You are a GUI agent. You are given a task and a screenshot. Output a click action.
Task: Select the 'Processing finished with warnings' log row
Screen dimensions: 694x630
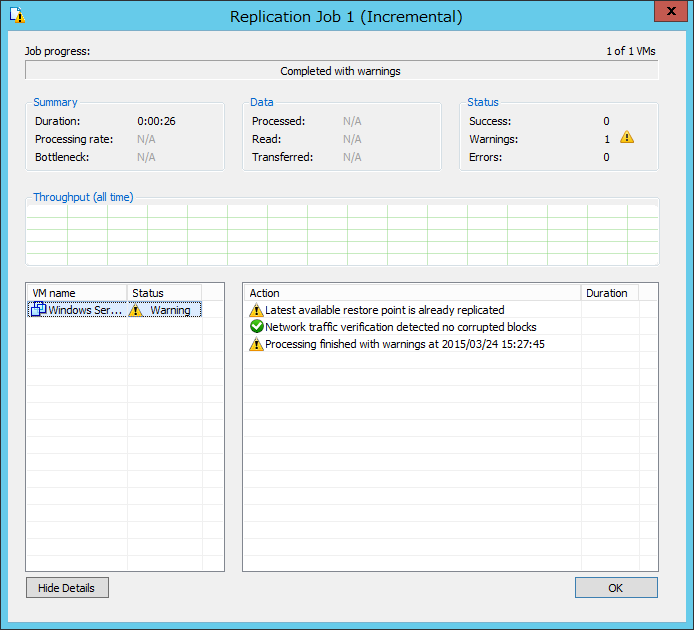pyautogui.click(x=450, y=344)
